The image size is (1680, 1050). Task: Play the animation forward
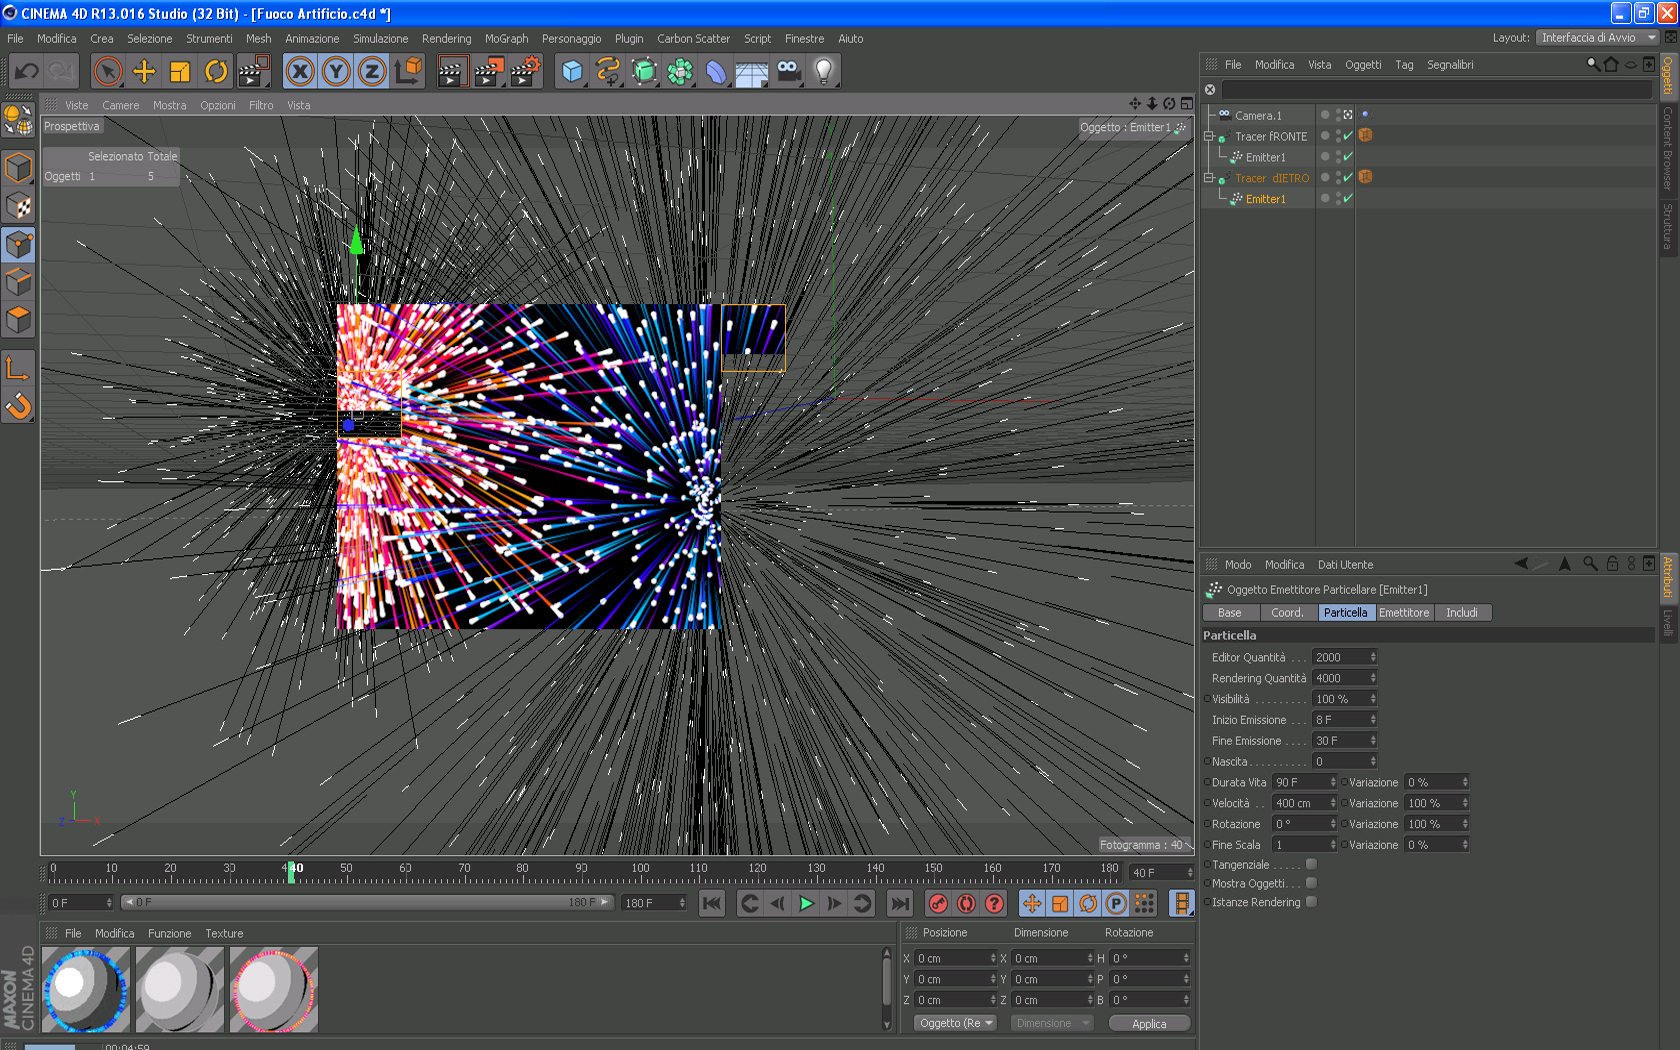(x=806, y=904)
